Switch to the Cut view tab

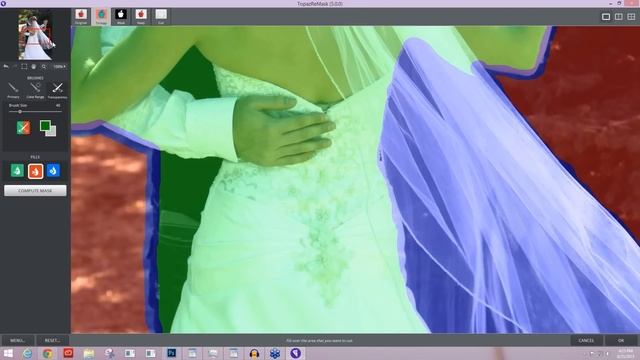161,17
